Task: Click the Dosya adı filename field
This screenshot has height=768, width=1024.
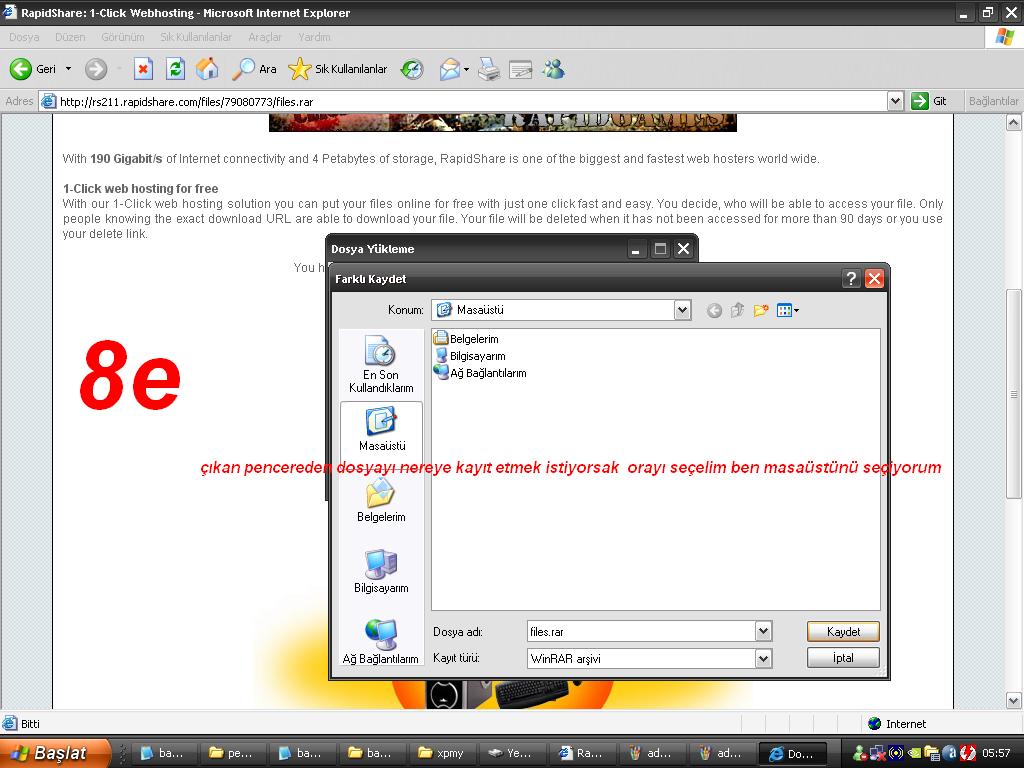Action: [641, 632]
